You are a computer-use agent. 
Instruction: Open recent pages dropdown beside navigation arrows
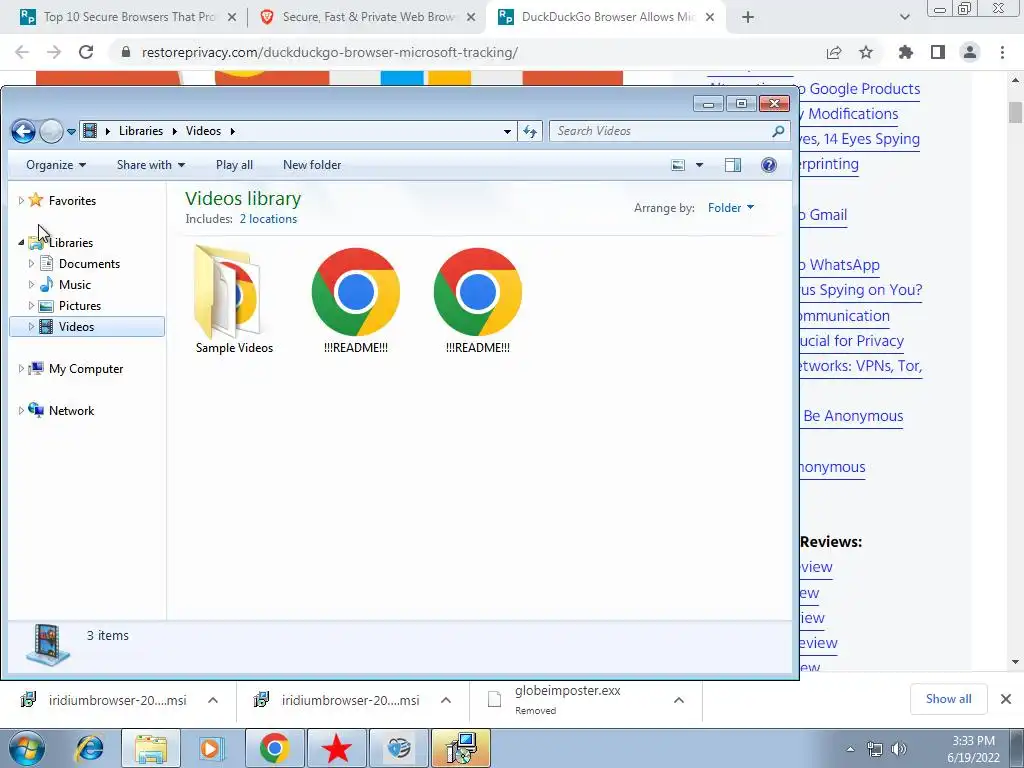tap(71, 131)
